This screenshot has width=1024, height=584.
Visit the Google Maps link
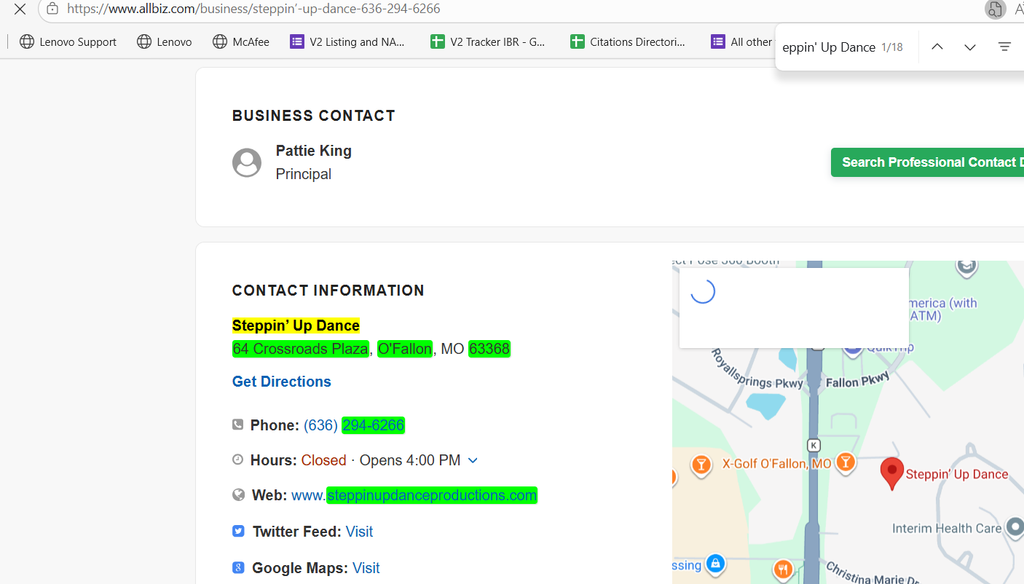point(366,568)
